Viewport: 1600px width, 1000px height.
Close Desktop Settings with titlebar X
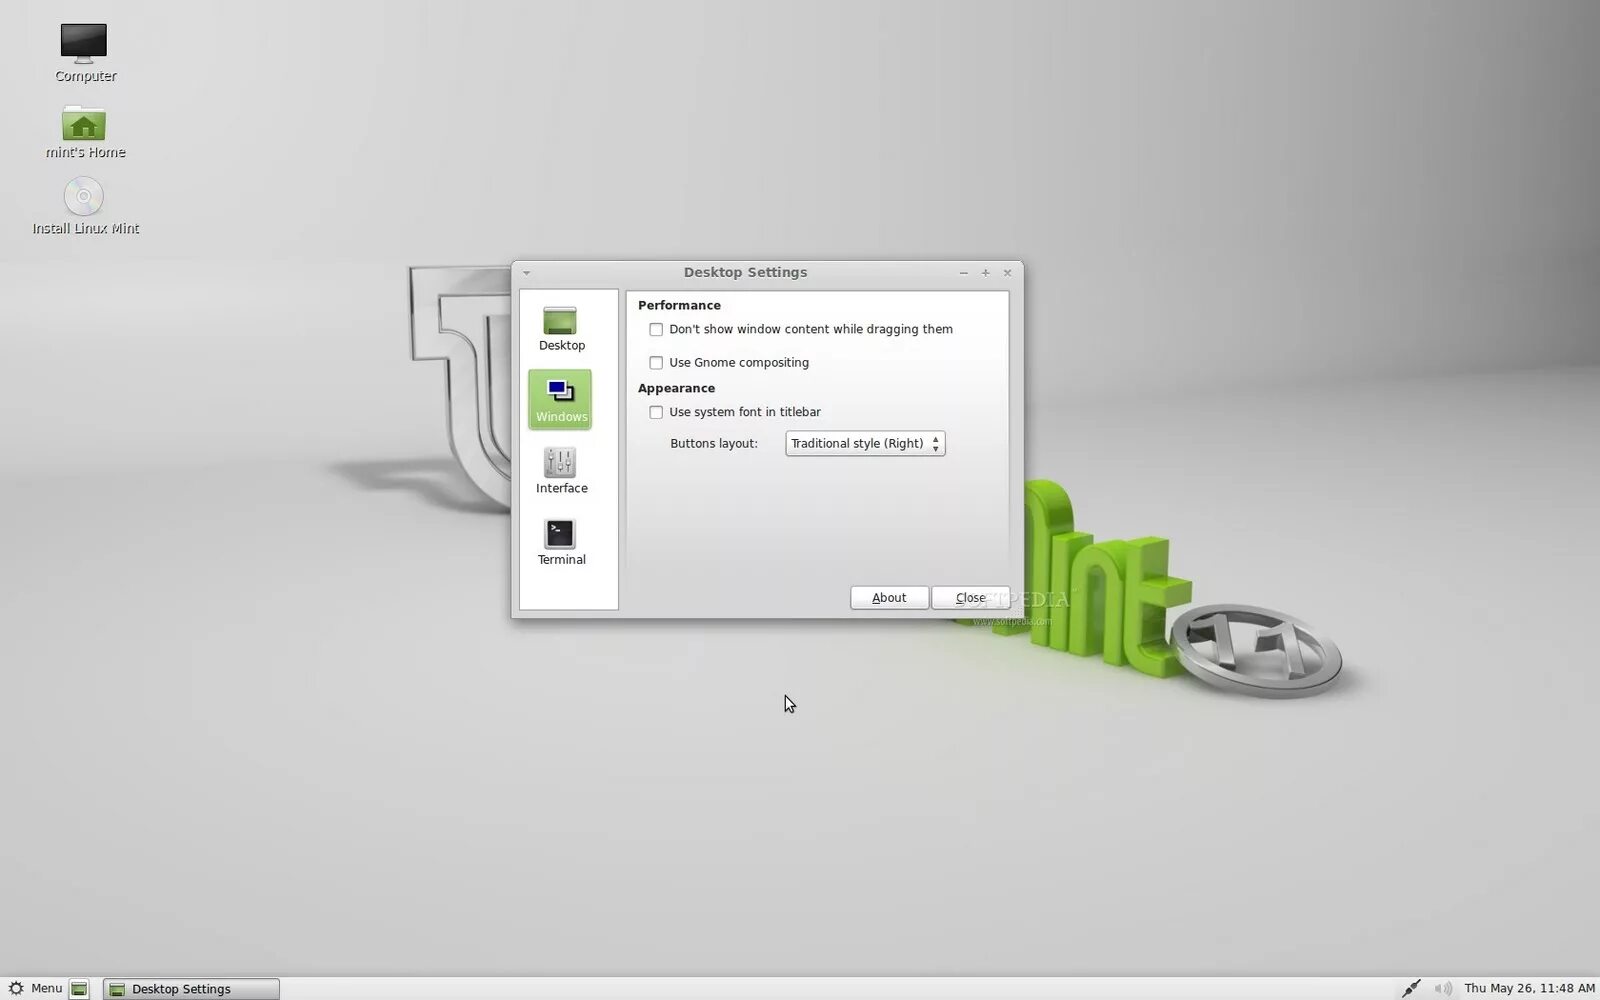pyautogui.click(x=1007, y=272)
